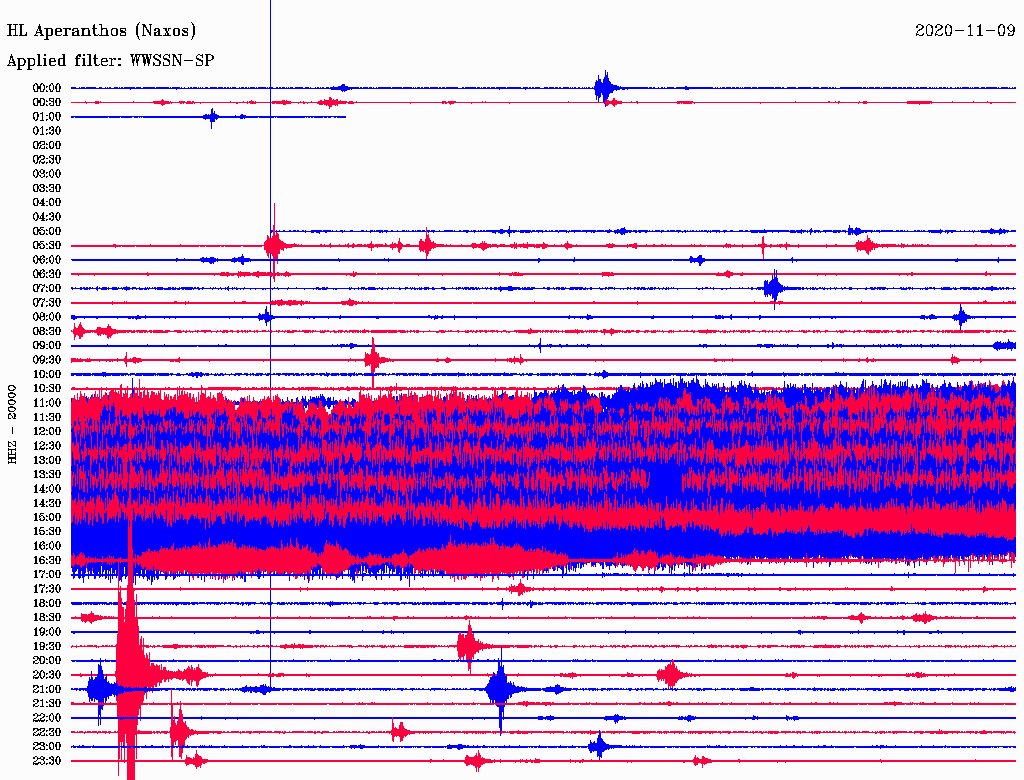Click the '13:00' time label
The height and width of the screenshot is (780, 1024).
[x=47, y=461]
